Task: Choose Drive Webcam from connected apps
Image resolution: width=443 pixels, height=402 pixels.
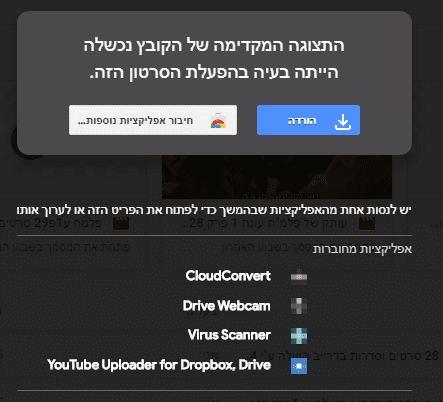Action: [x=226, y=306]
